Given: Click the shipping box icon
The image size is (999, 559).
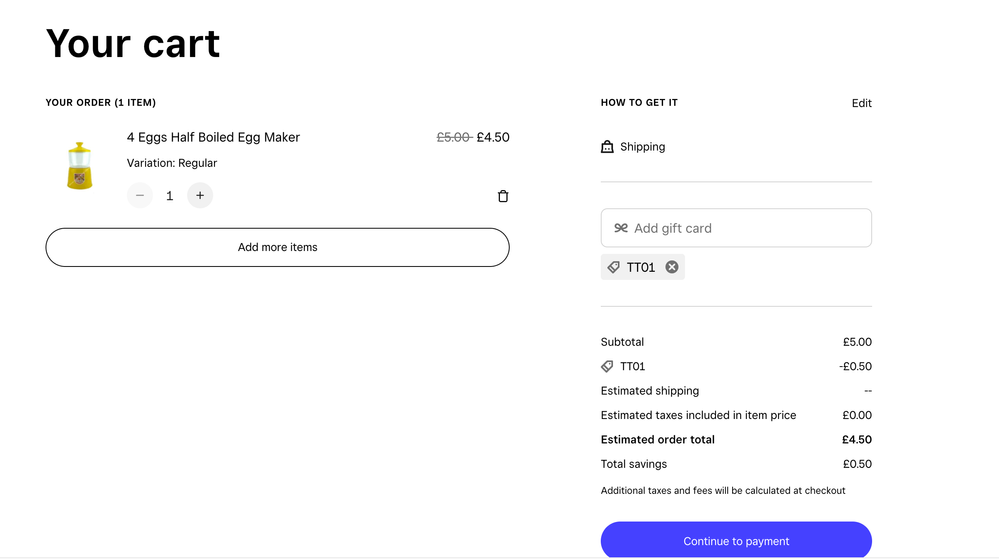Looking at the screenshot, I should [607, 147].
